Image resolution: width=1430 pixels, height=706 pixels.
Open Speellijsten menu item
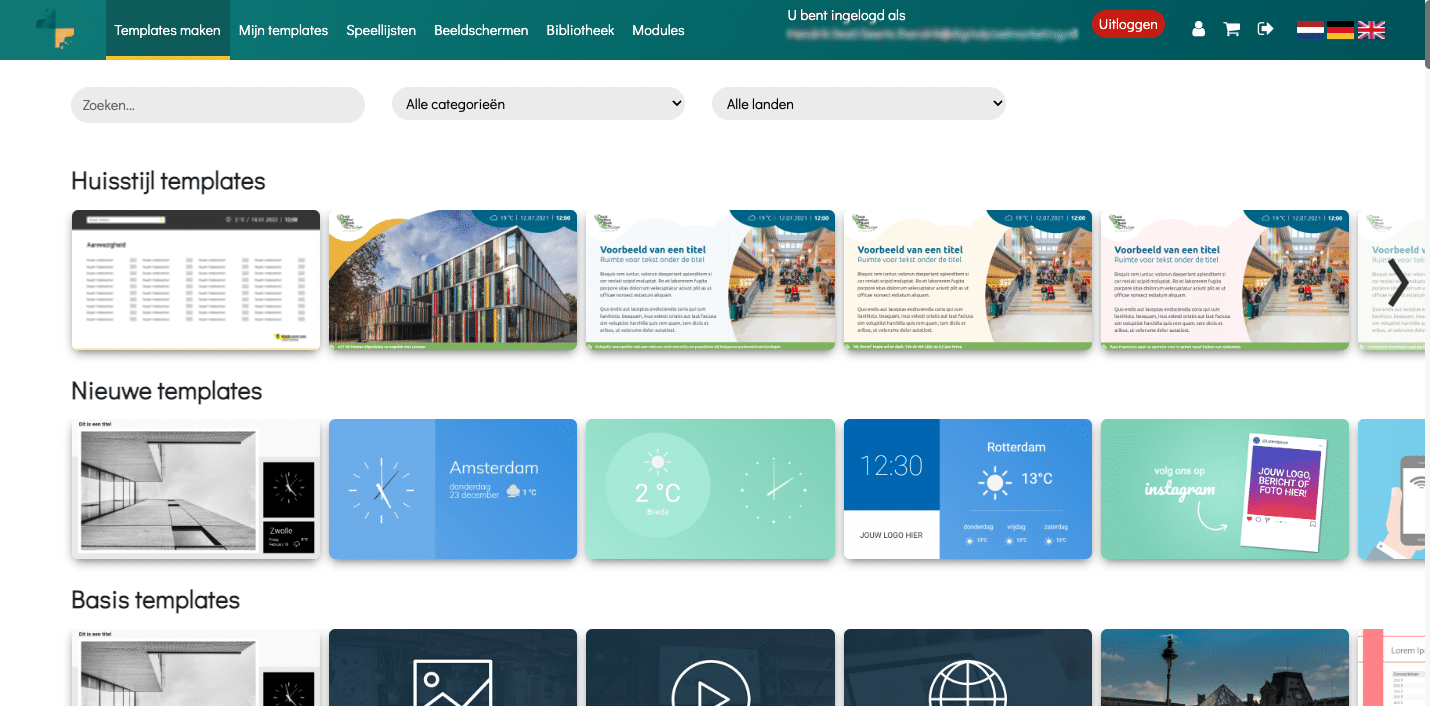(381, 30)
